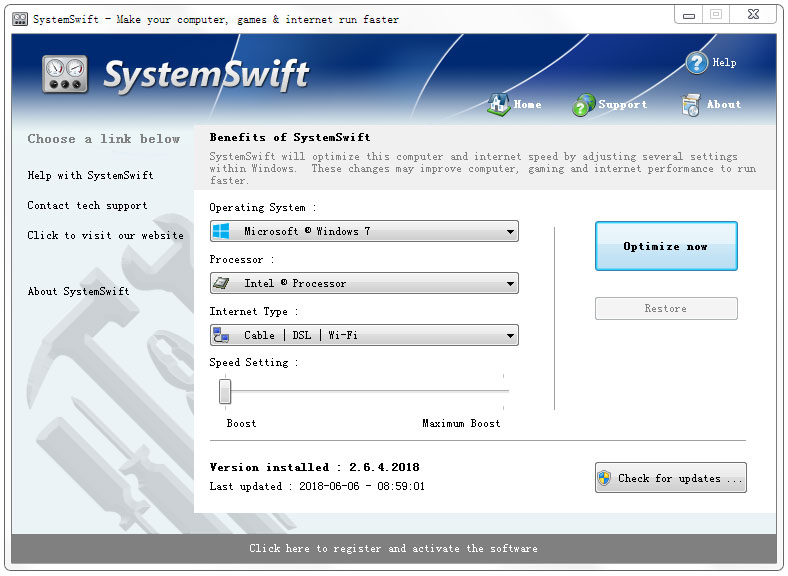This screenshot has width=788, height=576.
Task: Click the register and activate software bar
Action: tap(393, 548)
